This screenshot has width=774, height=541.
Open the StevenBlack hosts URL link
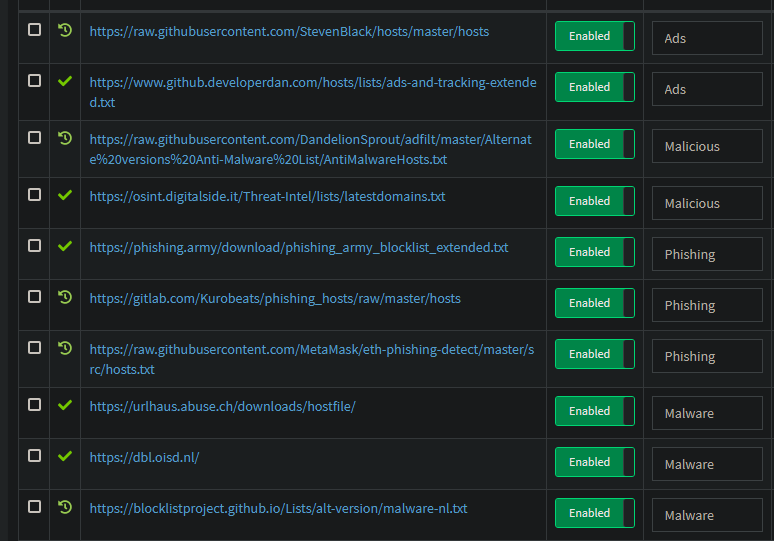(289, 32)
